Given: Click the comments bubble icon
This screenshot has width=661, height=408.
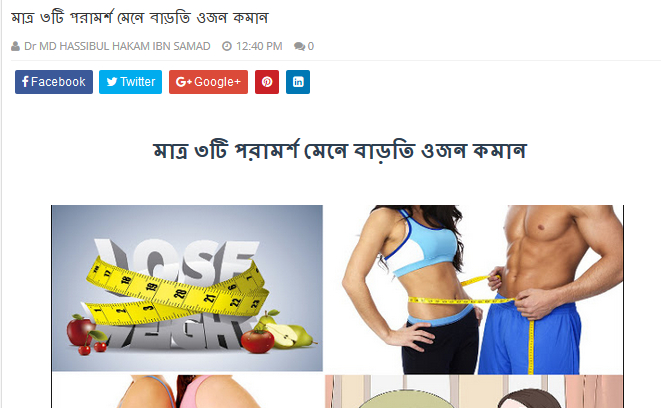Looking at the screenshot, I should click(x=299, y=46).
